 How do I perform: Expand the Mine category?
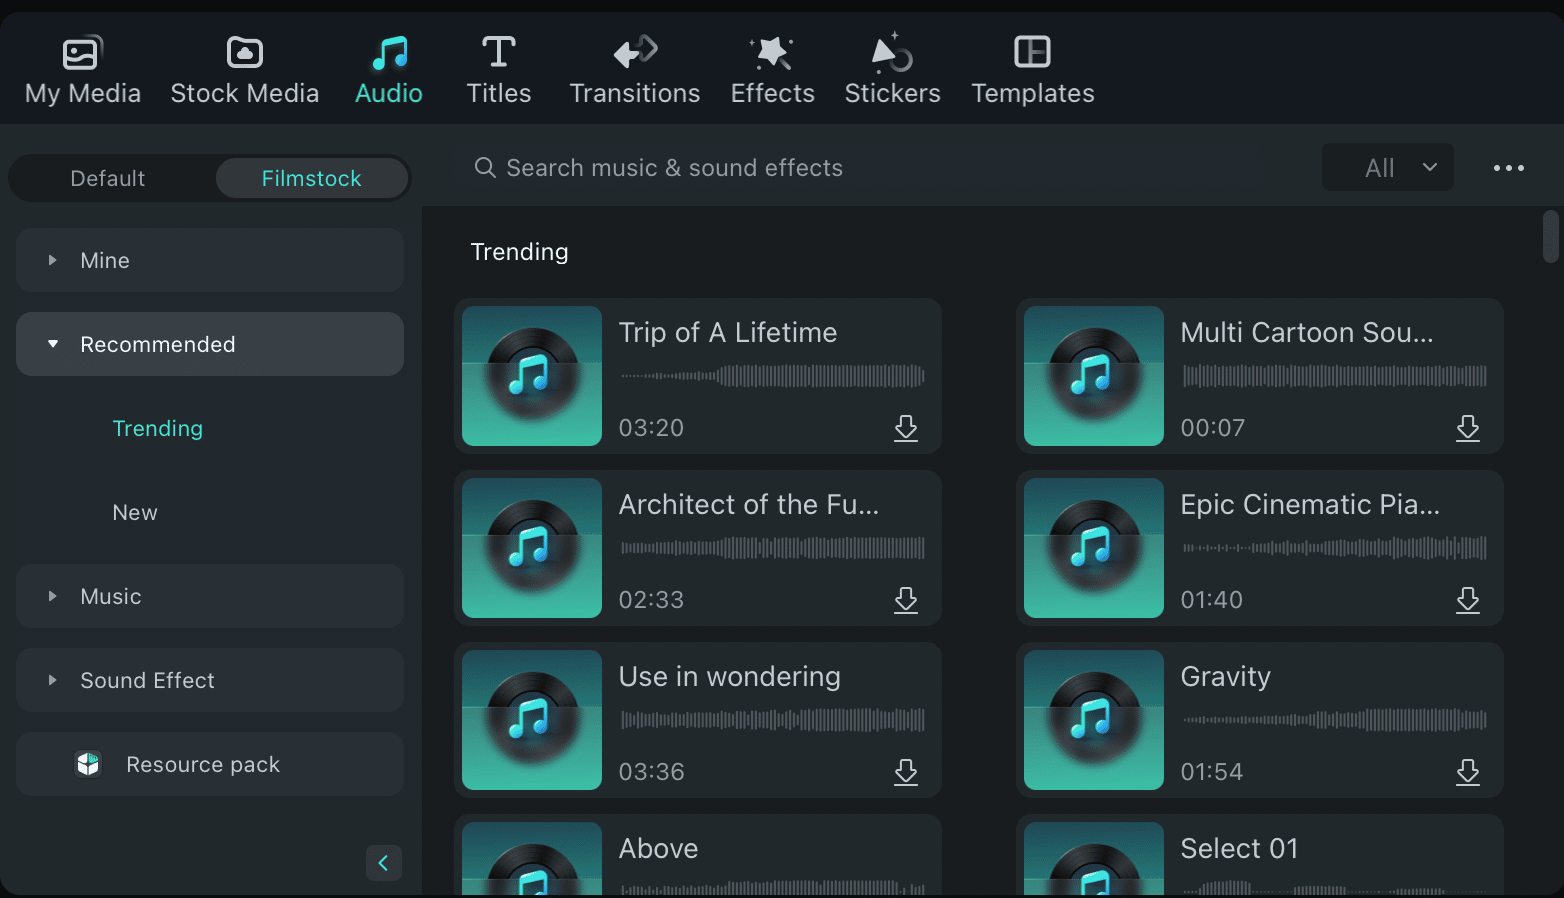210,260
